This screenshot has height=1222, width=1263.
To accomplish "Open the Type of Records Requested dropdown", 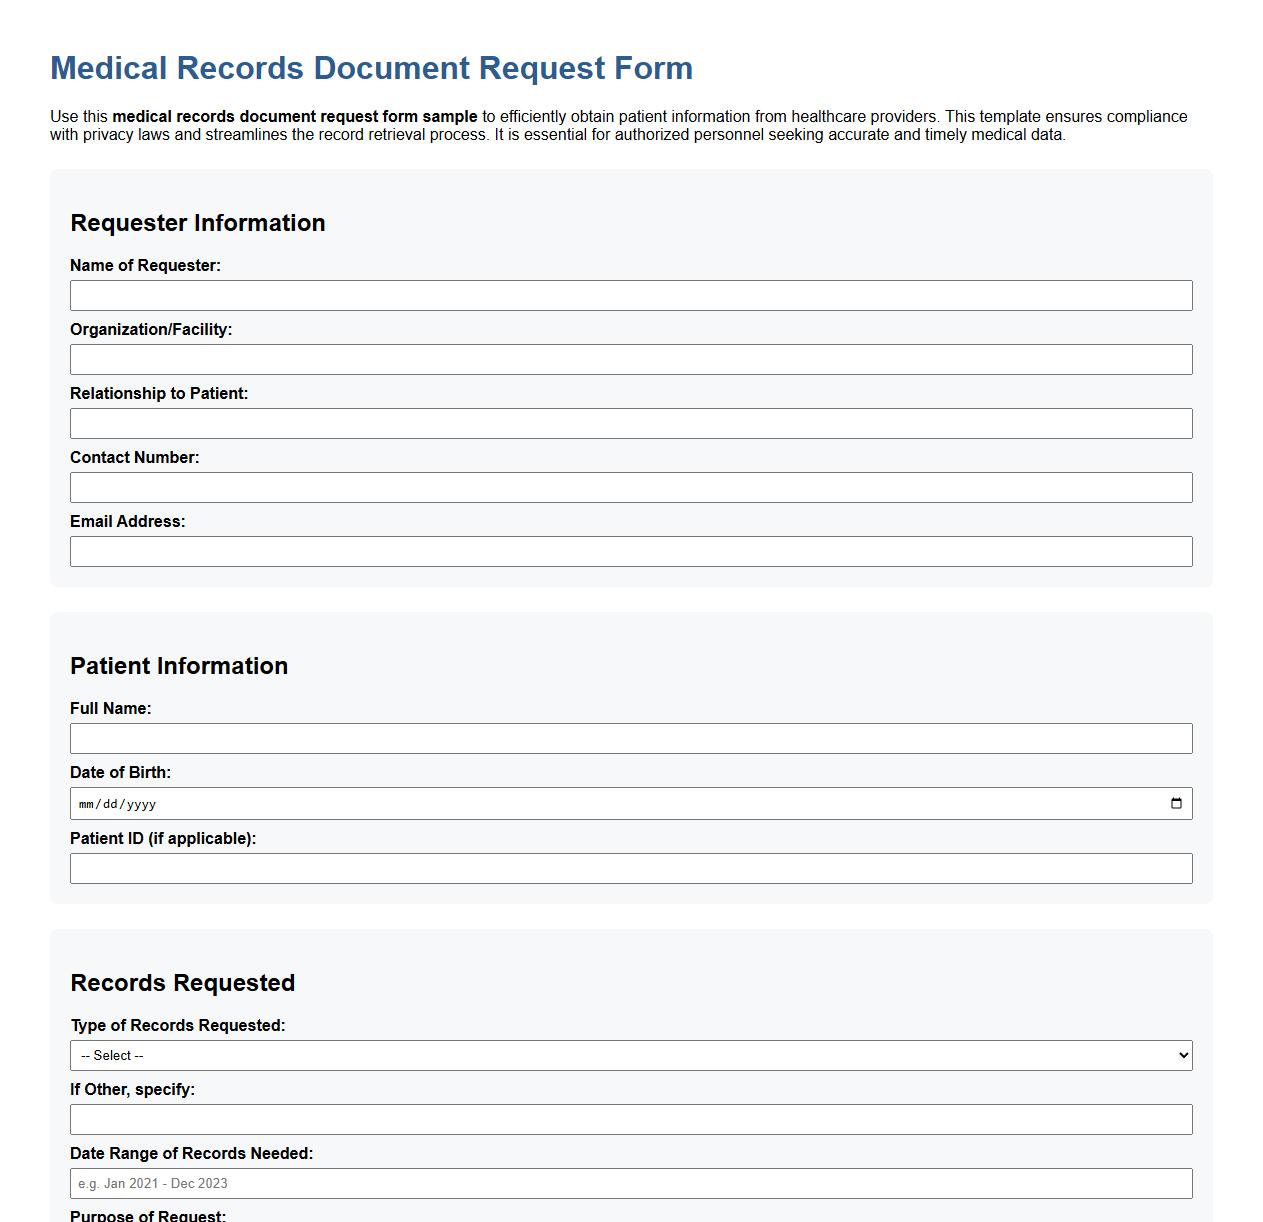I will coord(630,1055).
